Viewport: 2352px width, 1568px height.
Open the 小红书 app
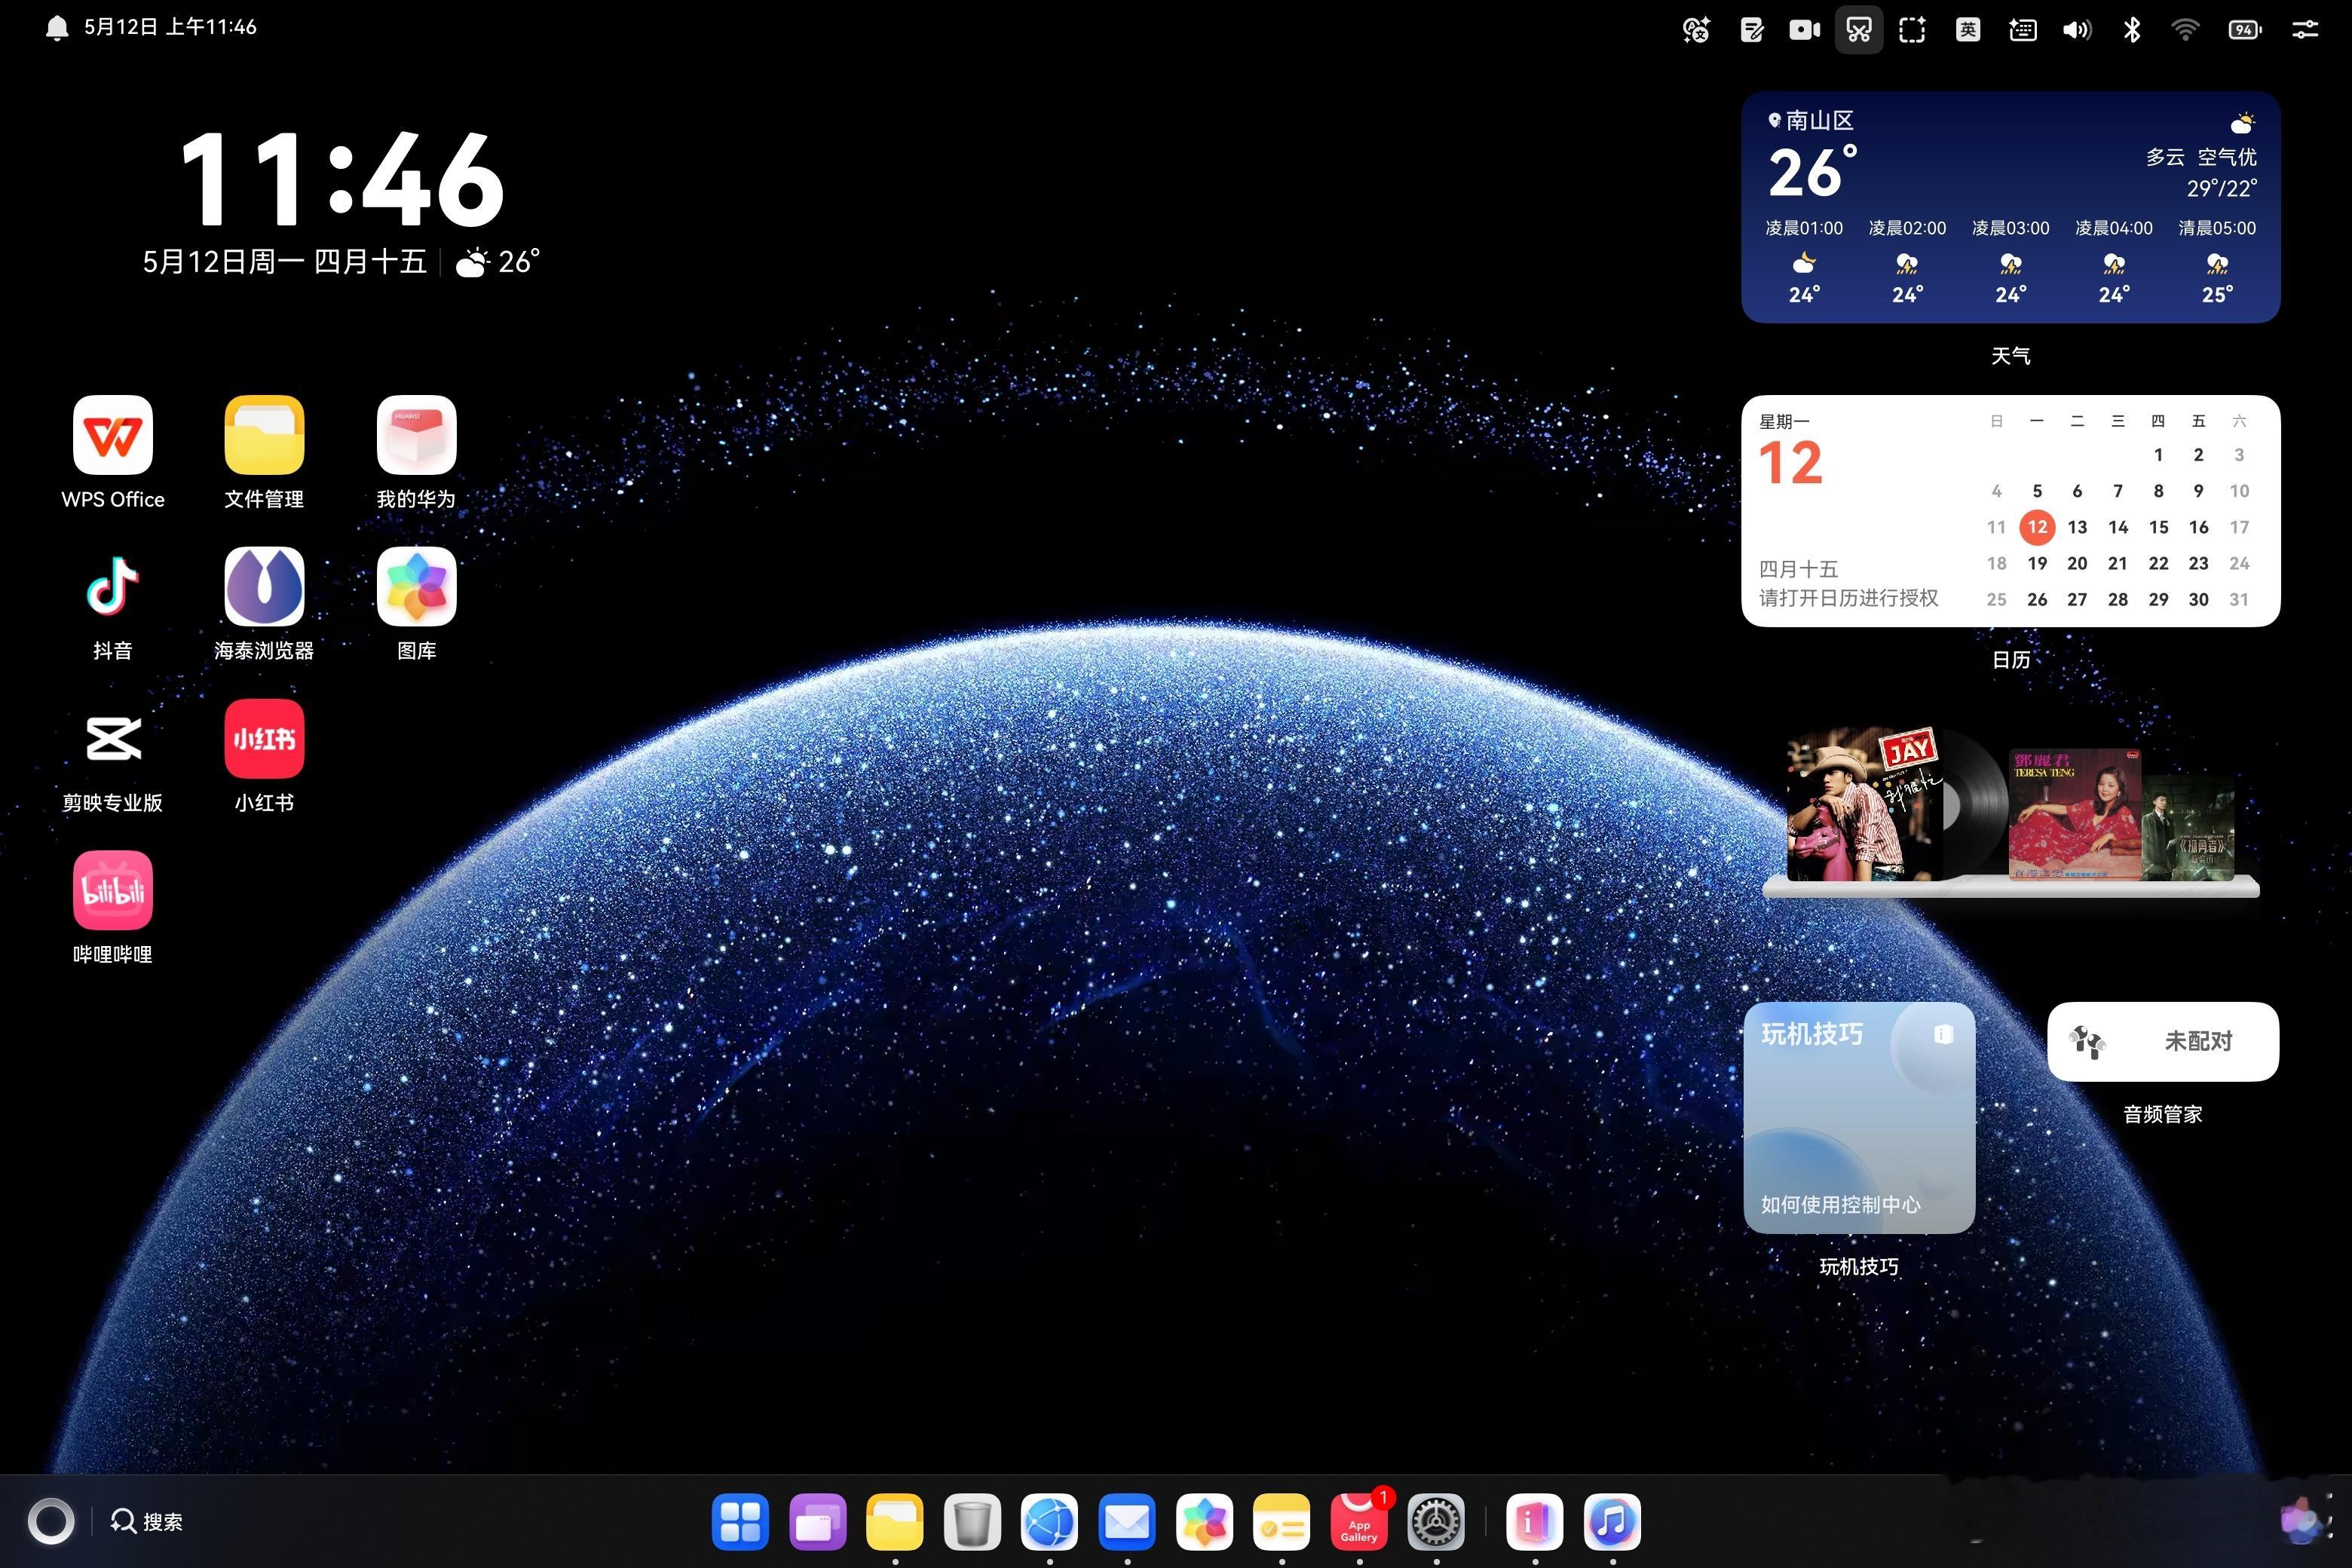click(x=264, y=739)
